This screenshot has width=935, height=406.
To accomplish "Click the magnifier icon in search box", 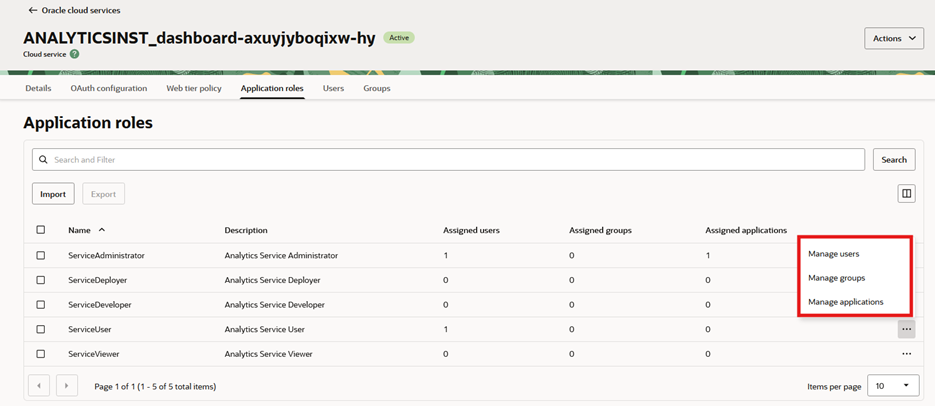I will (x=43, y=160).
